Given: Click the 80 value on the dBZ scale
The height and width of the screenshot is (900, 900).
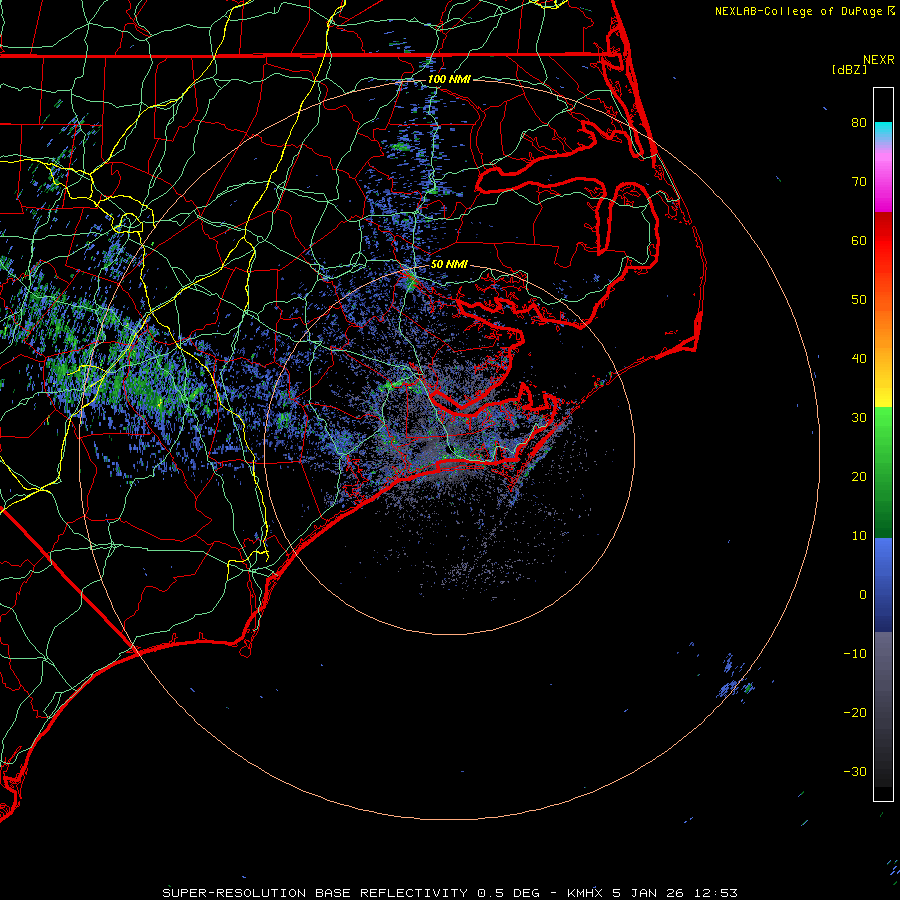Looking at the screenshot, I should point(859,123).
